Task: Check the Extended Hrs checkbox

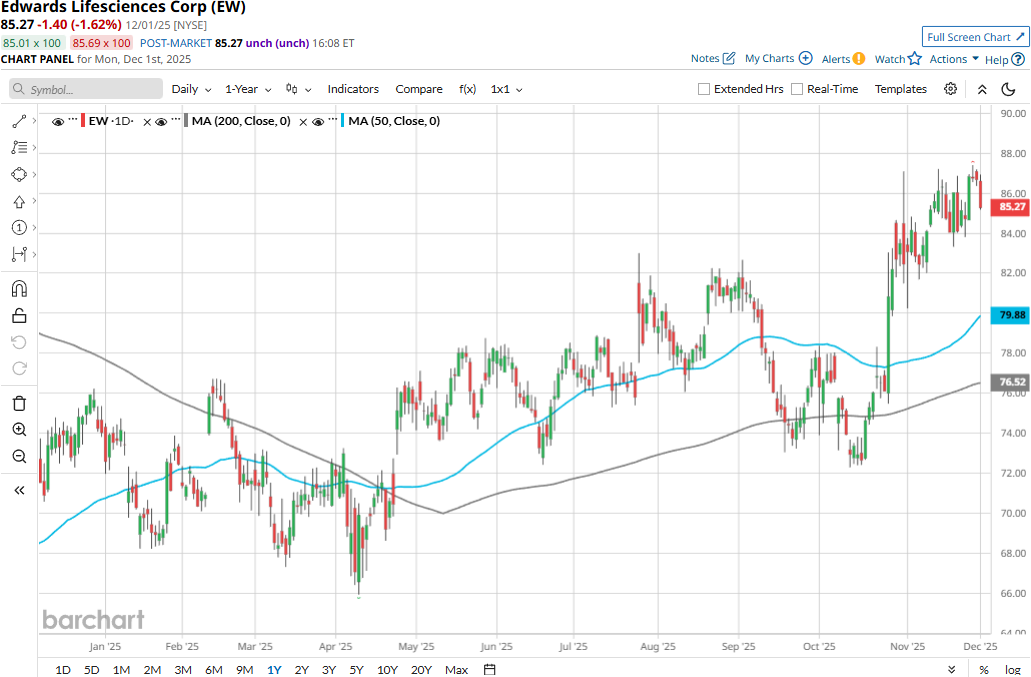Action: pyautogui.click(x=704, y=89)
